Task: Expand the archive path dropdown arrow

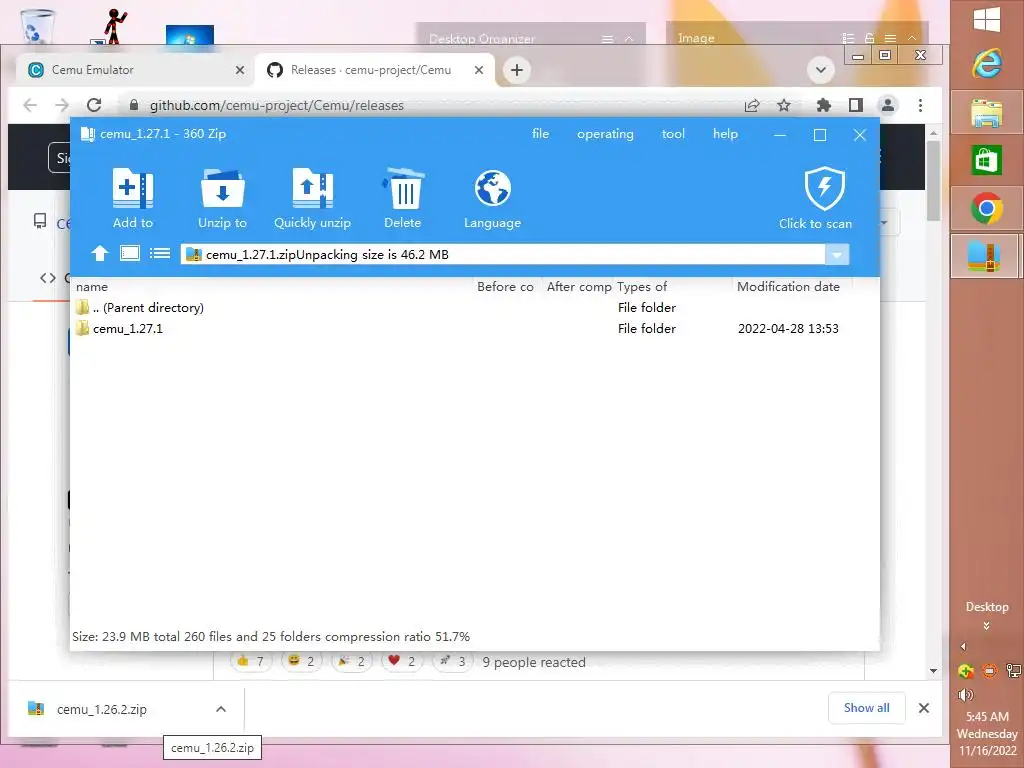Action: coord(837,255)
